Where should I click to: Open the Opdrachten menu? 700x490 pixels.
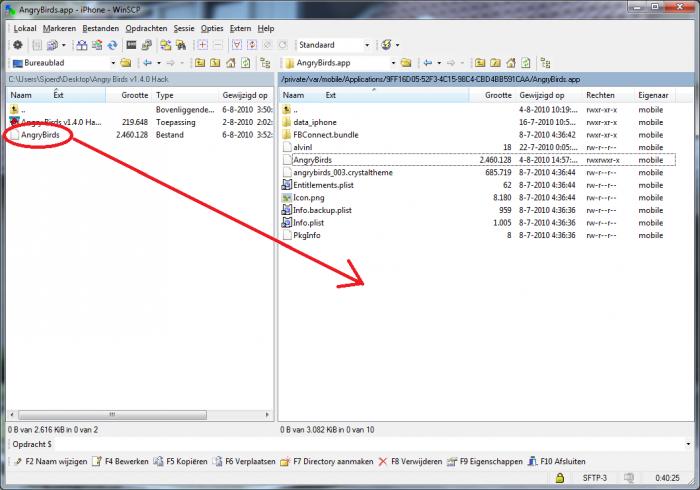tap(146, 28)
